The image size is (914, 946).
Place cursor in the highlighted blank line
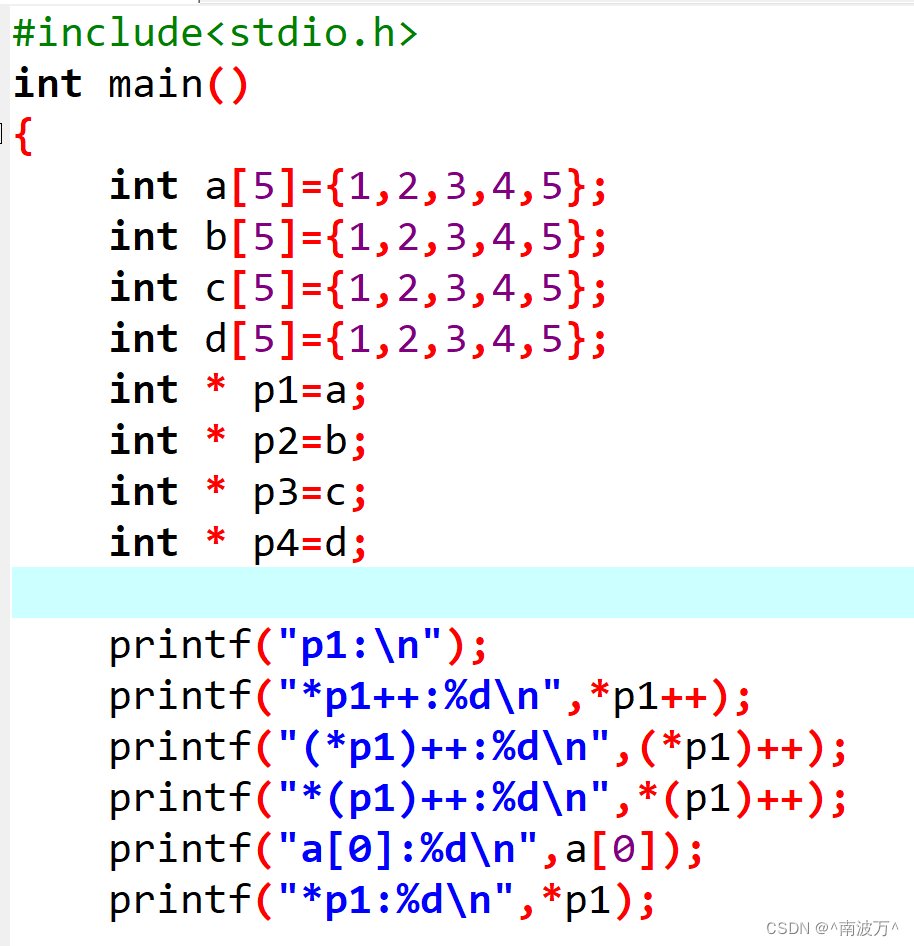(x=463, y=592)
